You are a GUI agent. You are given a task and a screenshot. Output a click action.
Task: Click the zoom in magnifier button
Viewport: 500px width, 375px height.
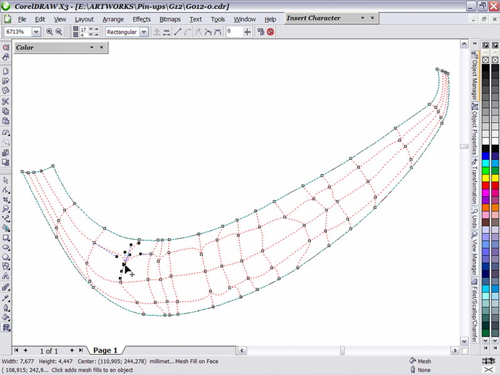point(49,32)
